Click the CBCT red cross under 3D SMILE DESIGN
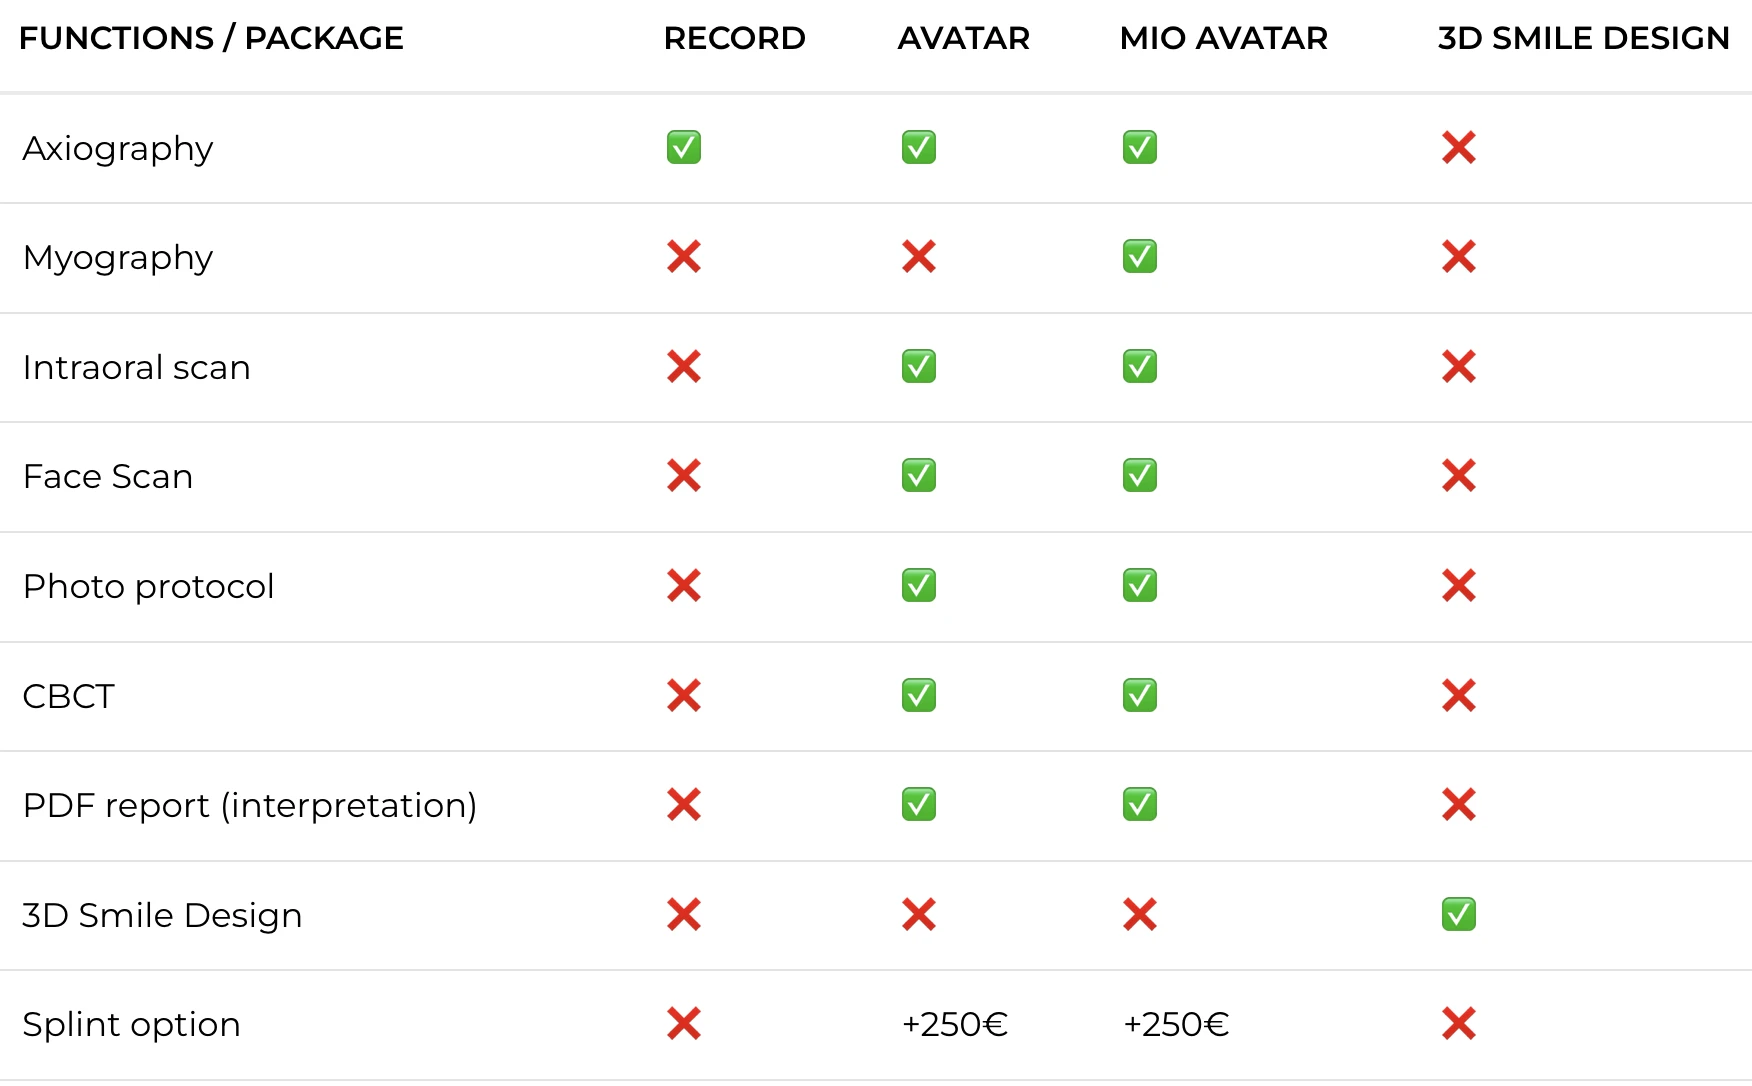 (1459, 695)
